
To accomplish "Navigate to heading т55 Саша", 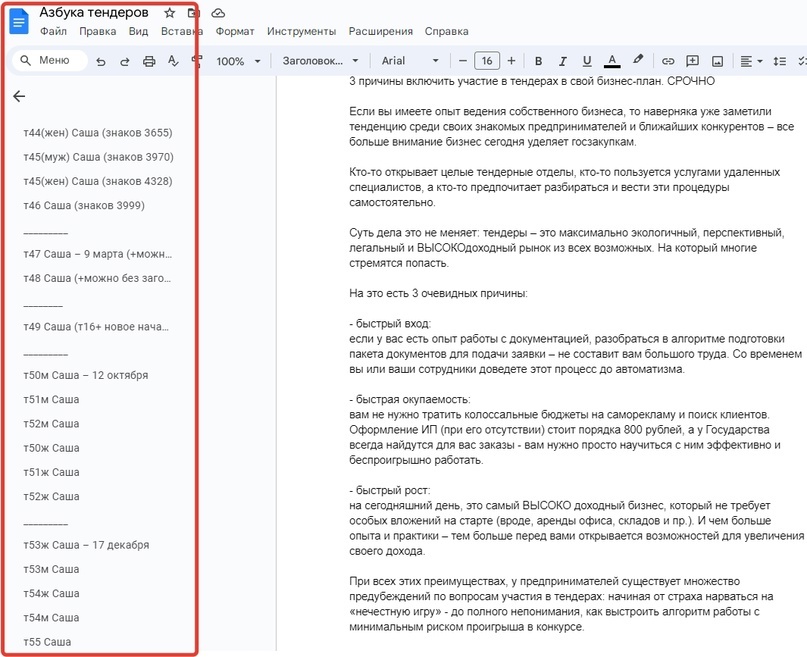I will (47, 642).
